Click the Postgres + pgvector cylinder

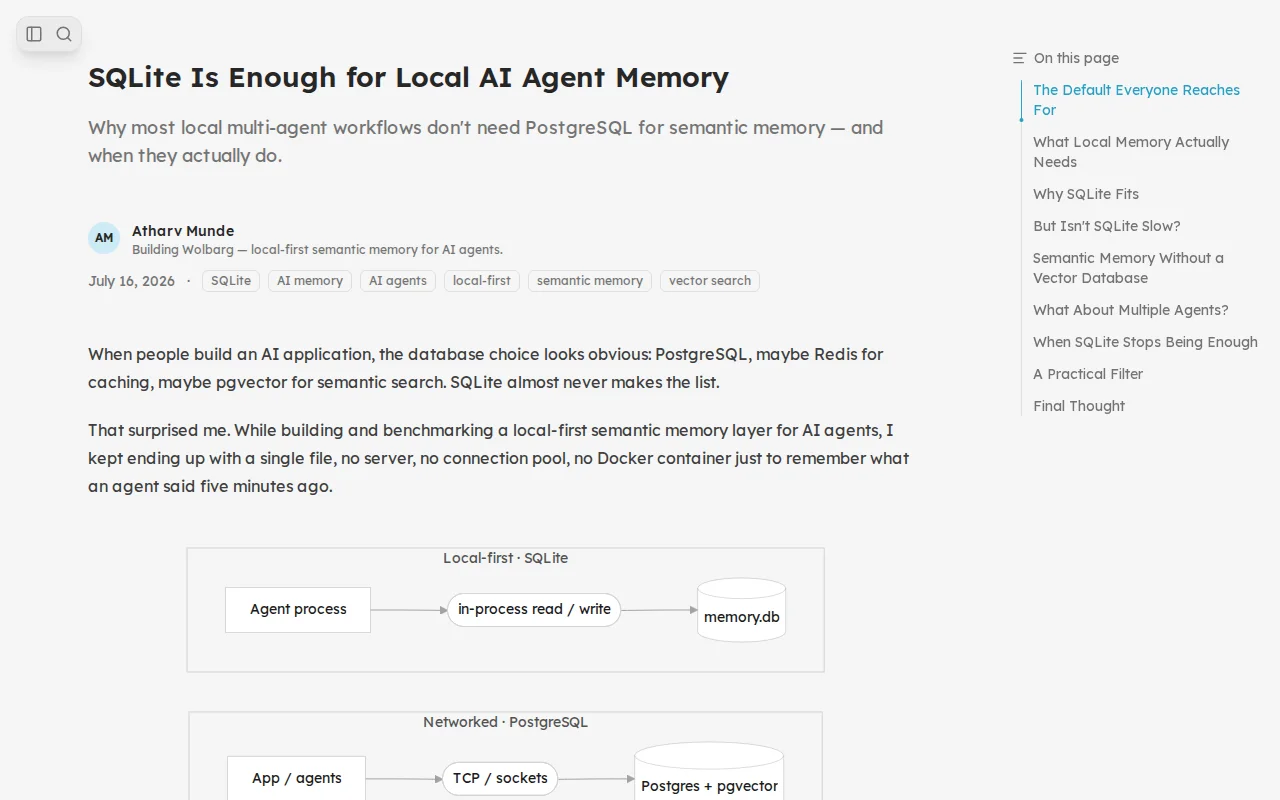pos(709,772)
